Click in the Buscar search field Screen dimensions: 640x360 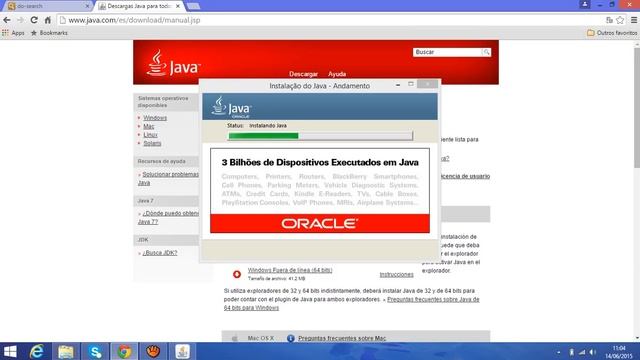447,52
